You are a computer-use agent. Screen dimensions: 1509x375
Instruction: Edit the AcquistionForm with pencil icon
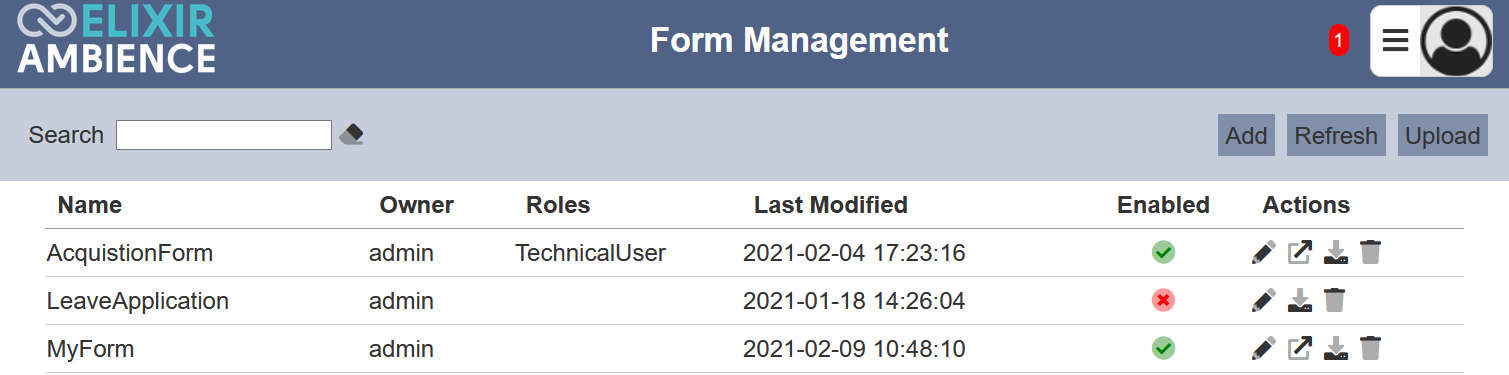[x=1264, y=253]
